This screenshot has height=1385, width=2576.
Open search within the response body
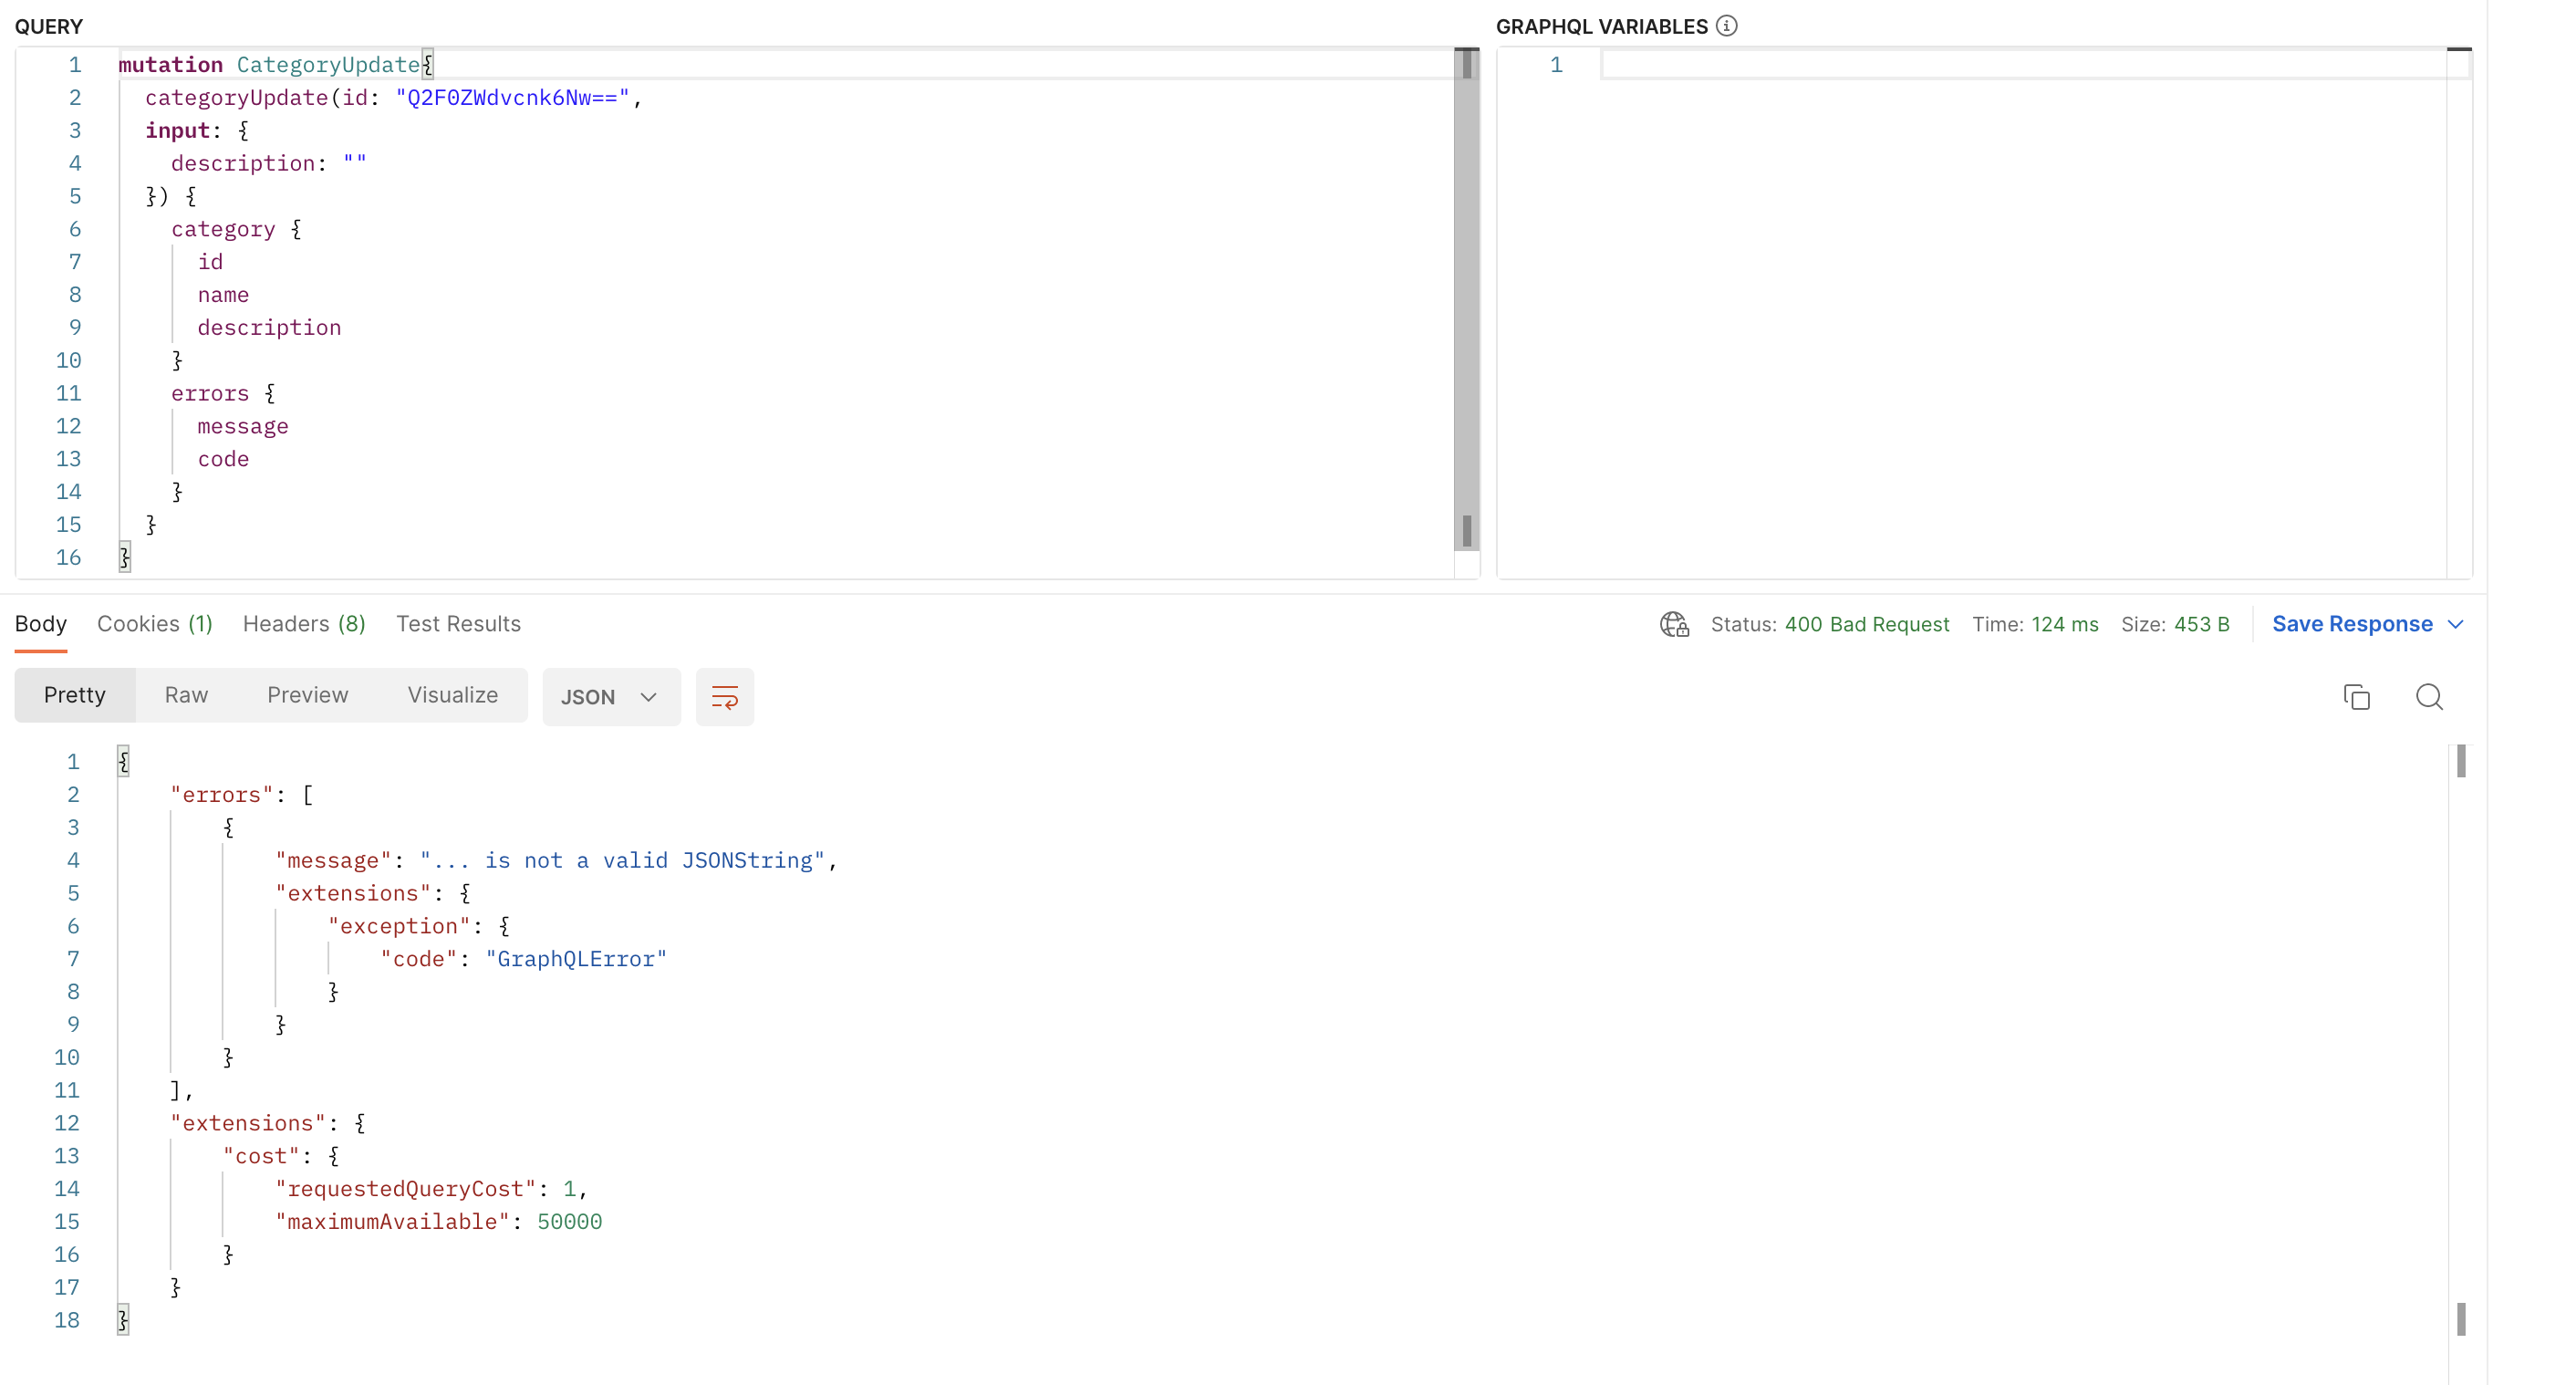2428,696
